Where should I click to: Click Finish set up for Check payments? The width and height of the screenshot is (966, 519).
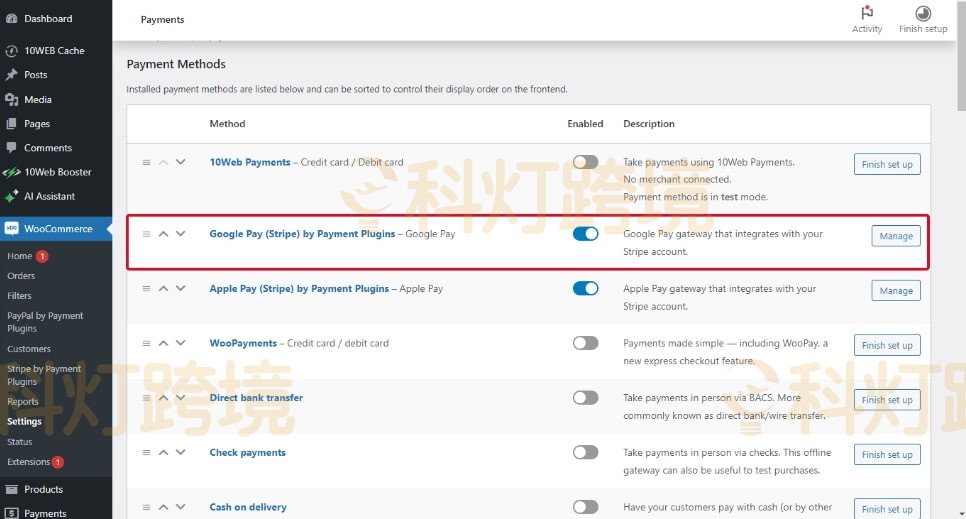pos(887,454)
